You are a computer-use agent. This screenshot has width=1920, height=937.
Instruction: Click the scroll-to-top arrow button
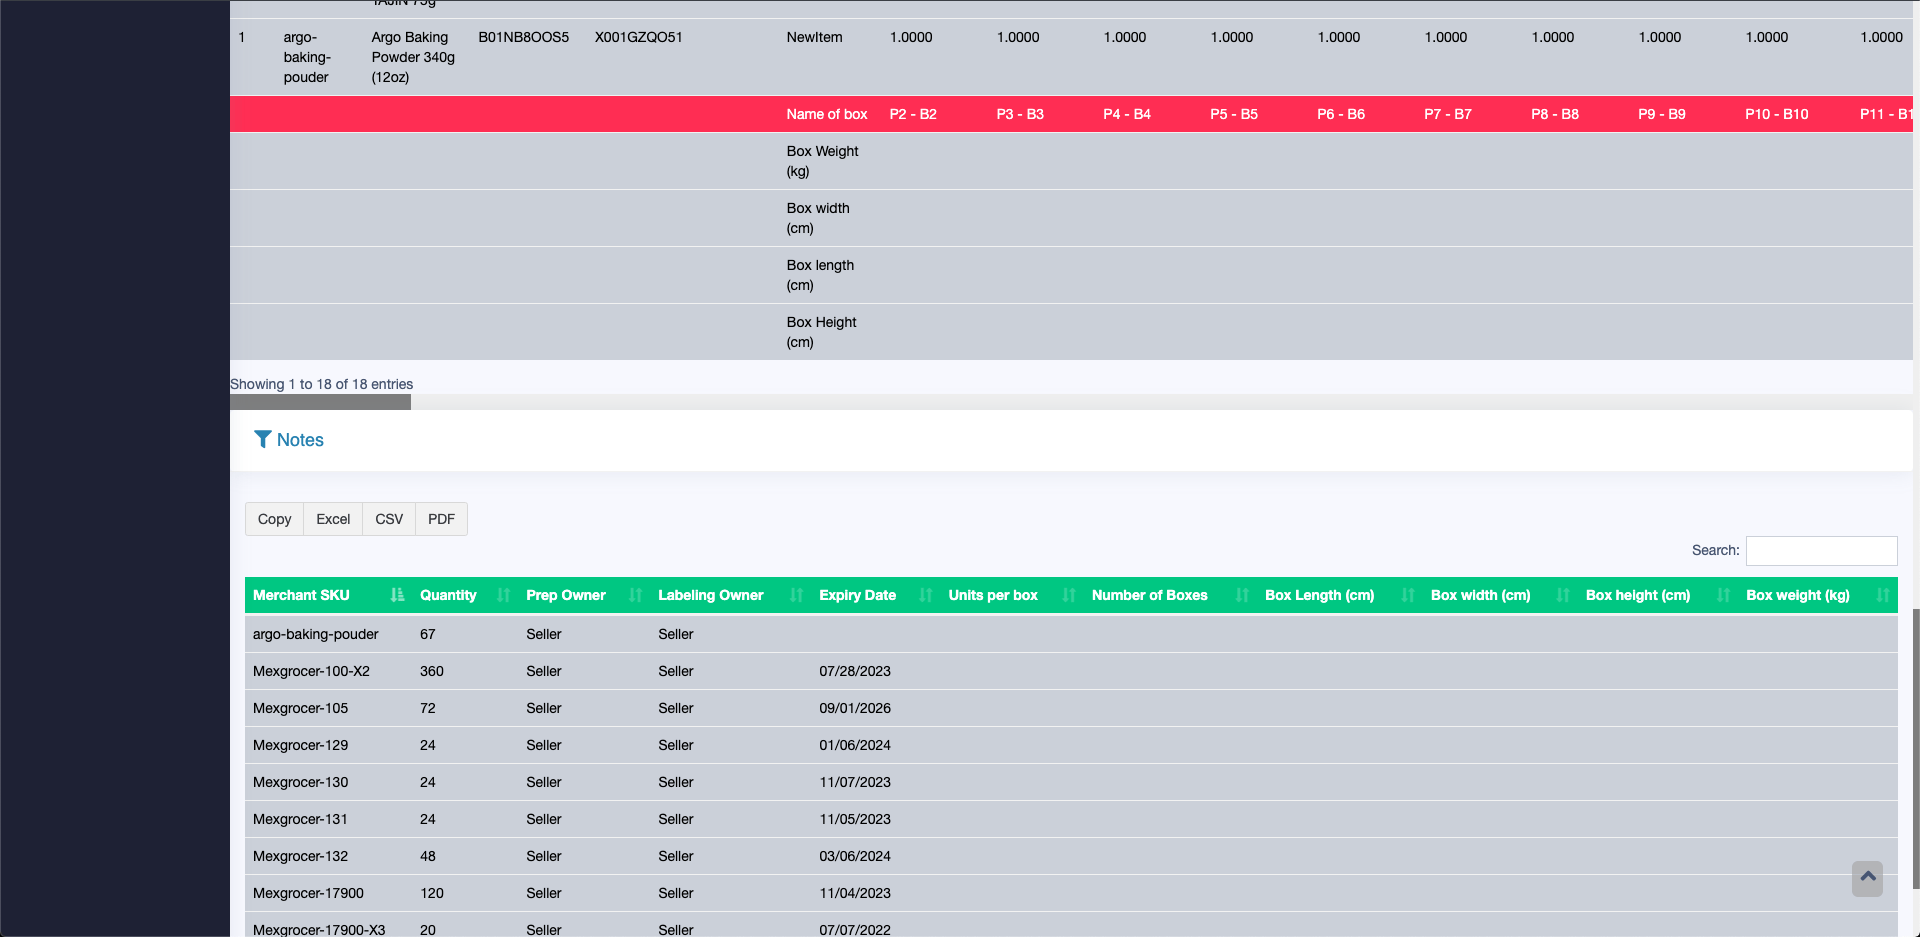[1867, 878]
